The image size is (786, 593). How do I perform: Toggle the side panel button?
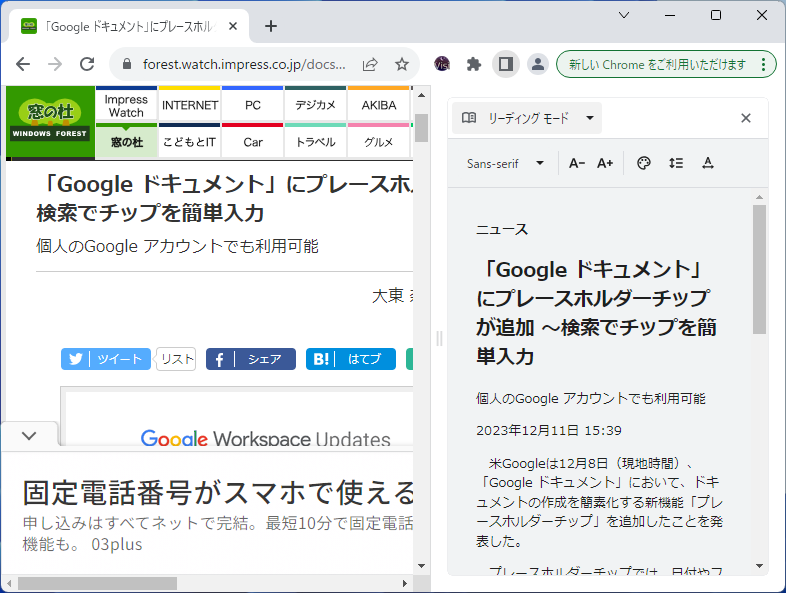[505, 64]
